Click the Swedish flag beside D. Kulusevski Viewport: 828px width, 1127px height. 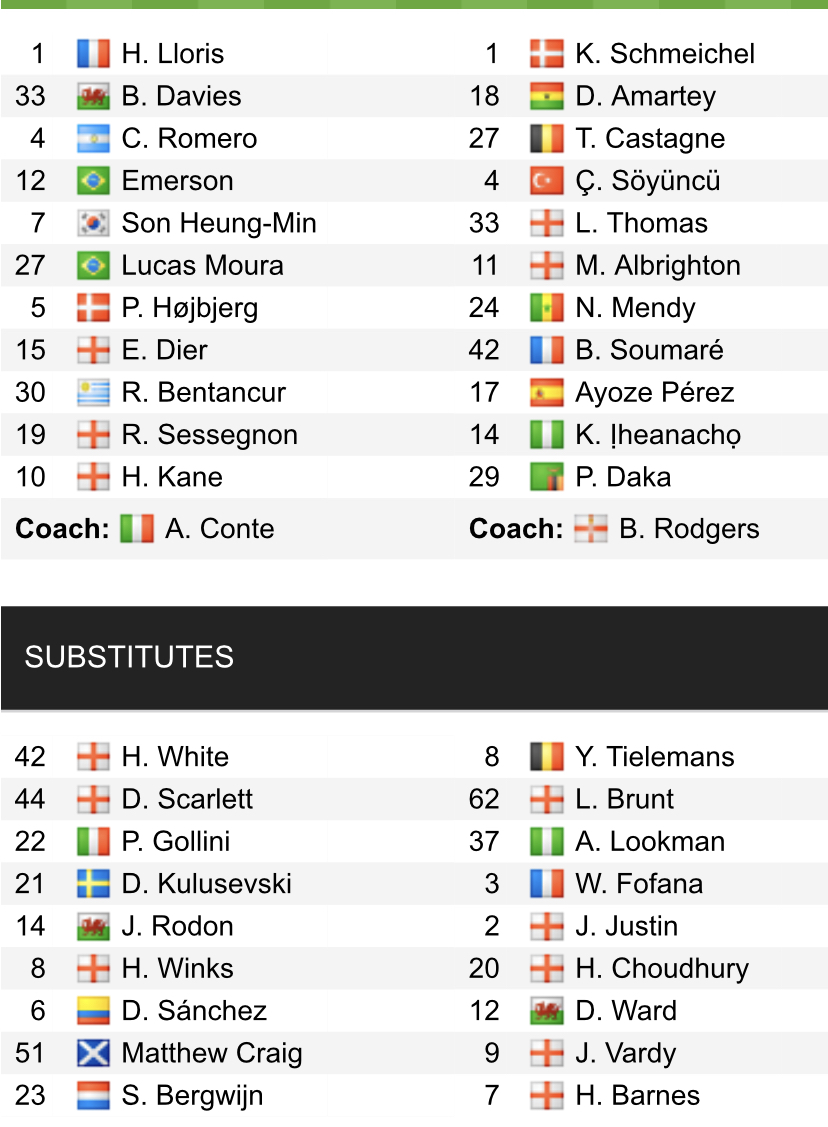(93, 884)
